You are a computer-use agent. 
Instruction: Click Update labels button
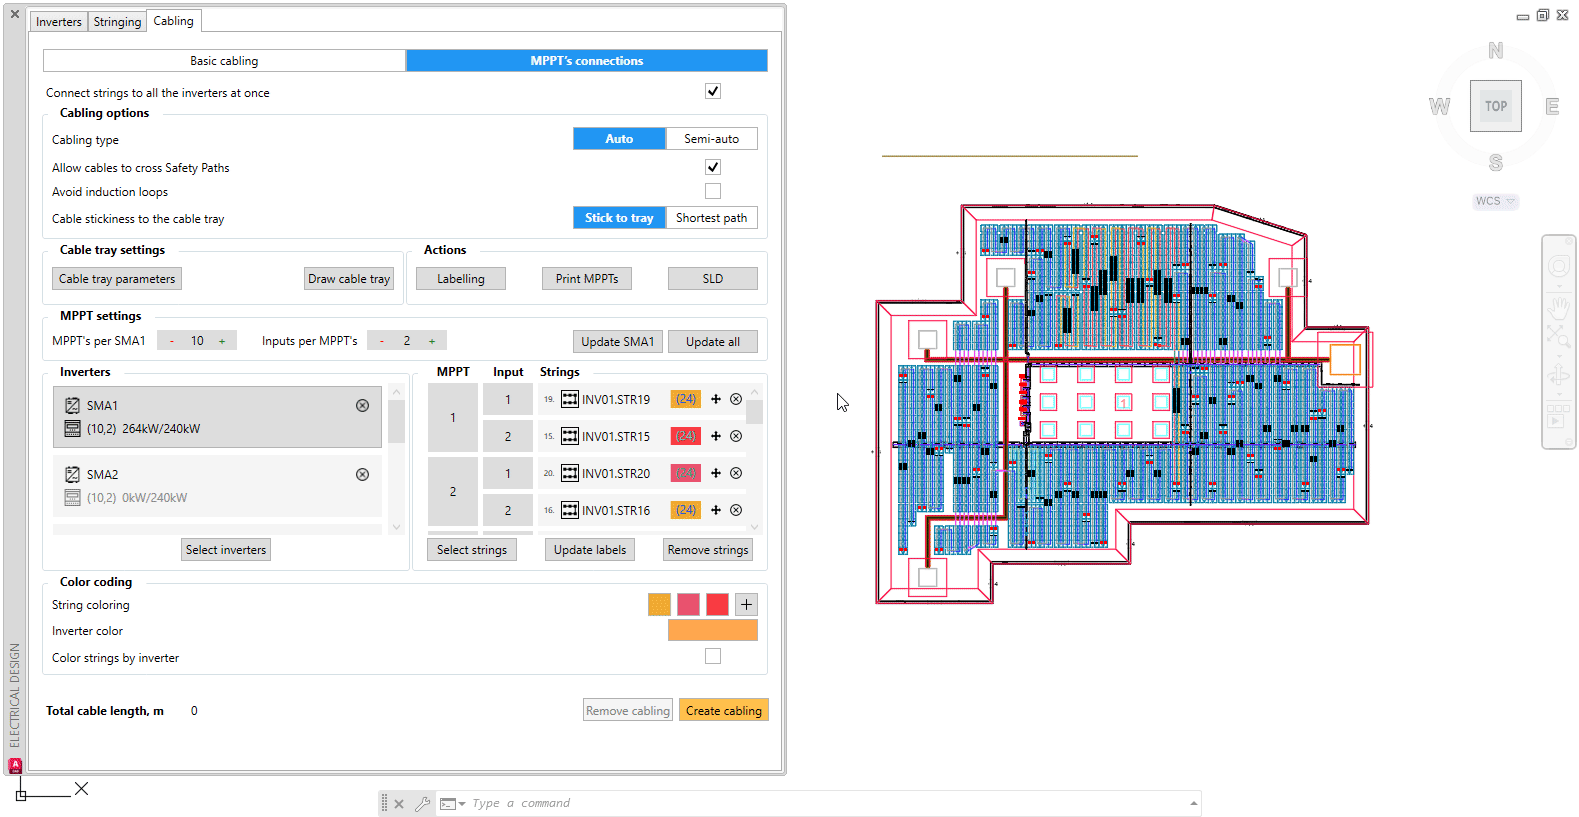tap(590, 550)
